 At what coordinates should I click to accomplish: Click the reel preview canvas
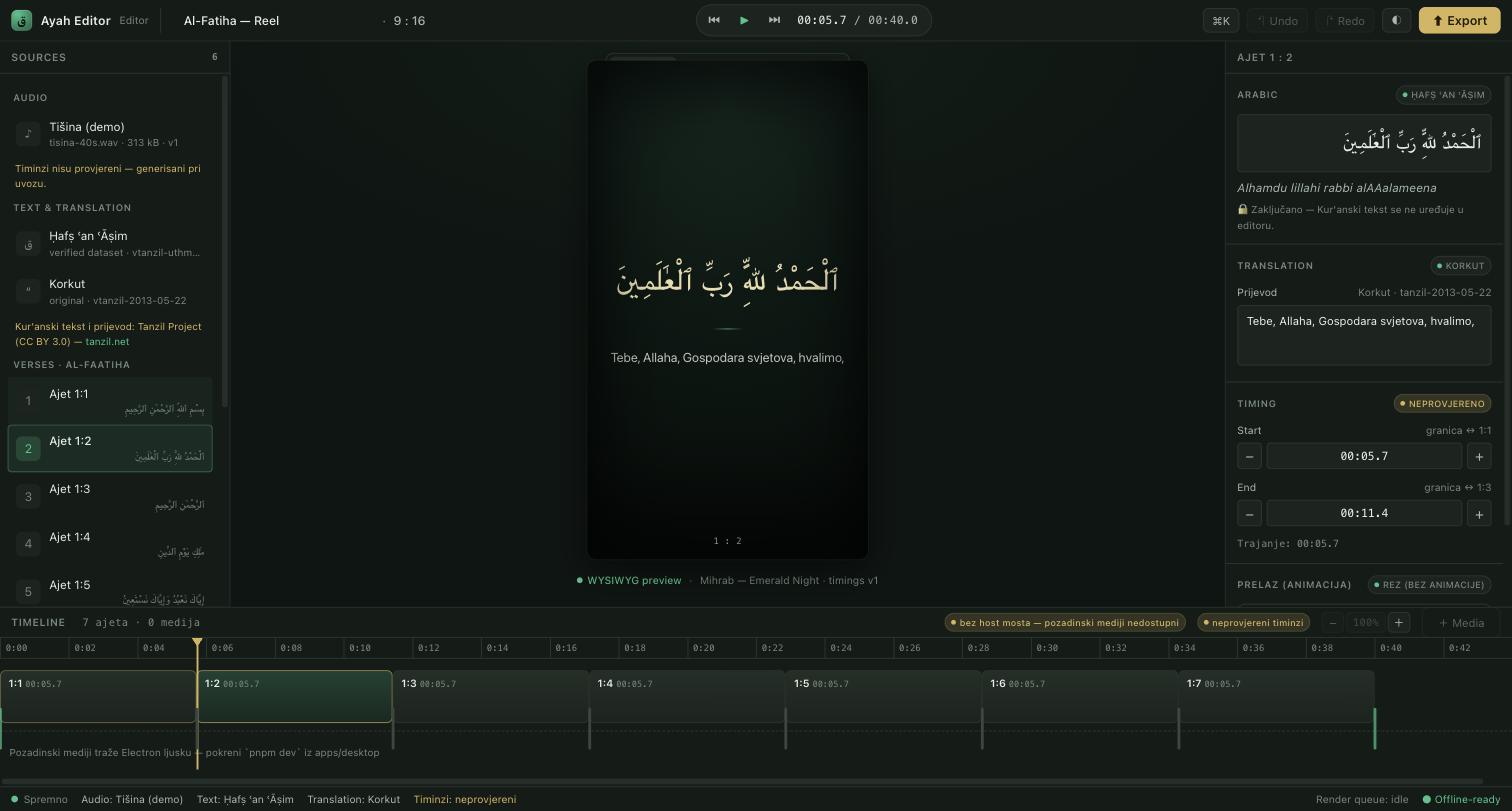coord(728,310)
